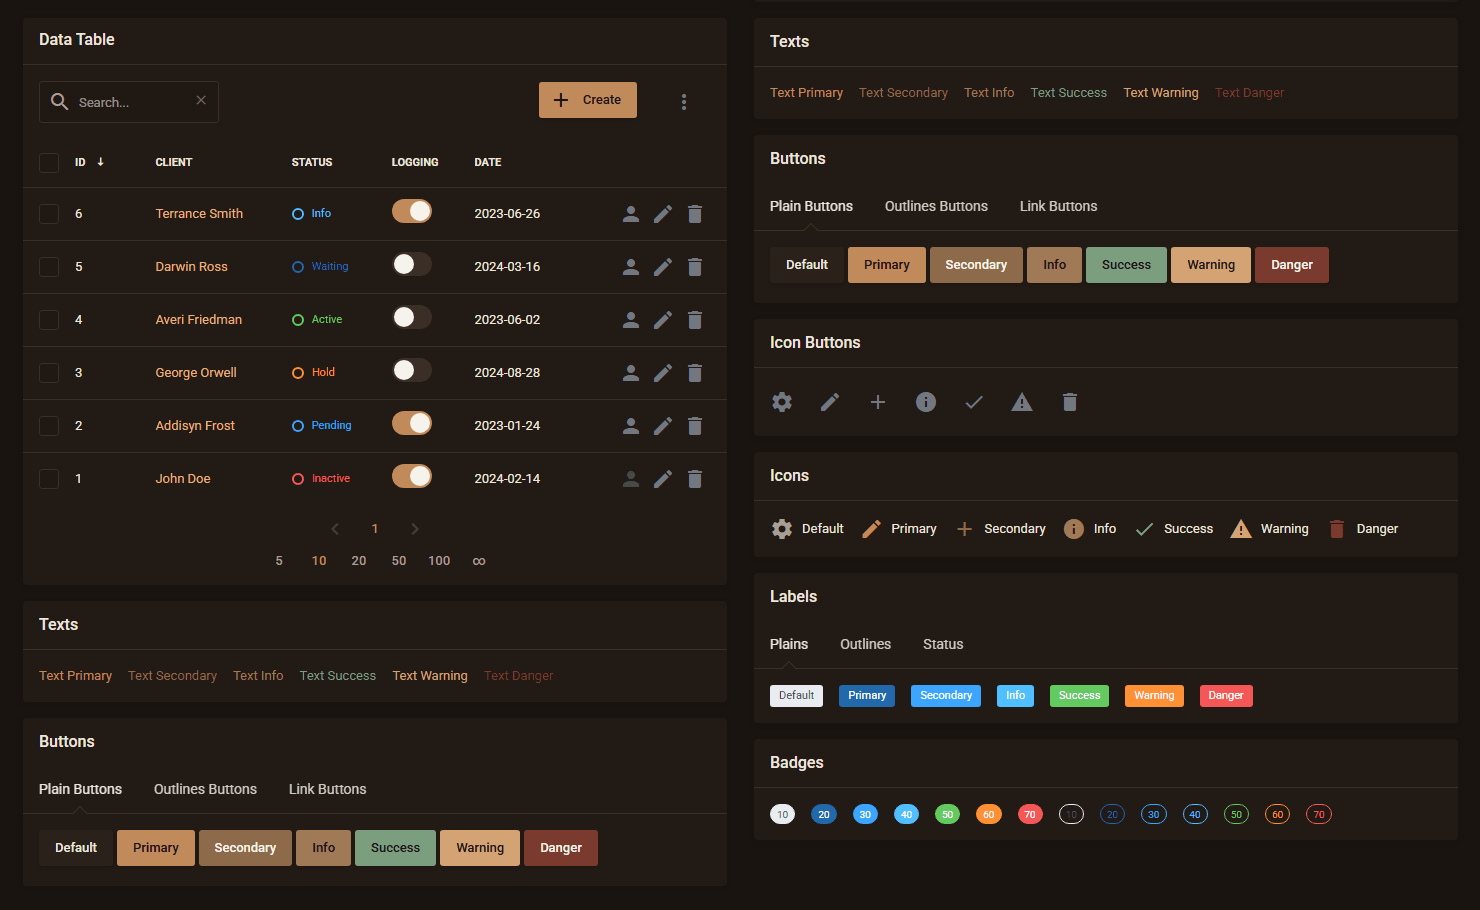Clear the search field using the X icon
This screenshot has width=1480, height=910.
201,100
